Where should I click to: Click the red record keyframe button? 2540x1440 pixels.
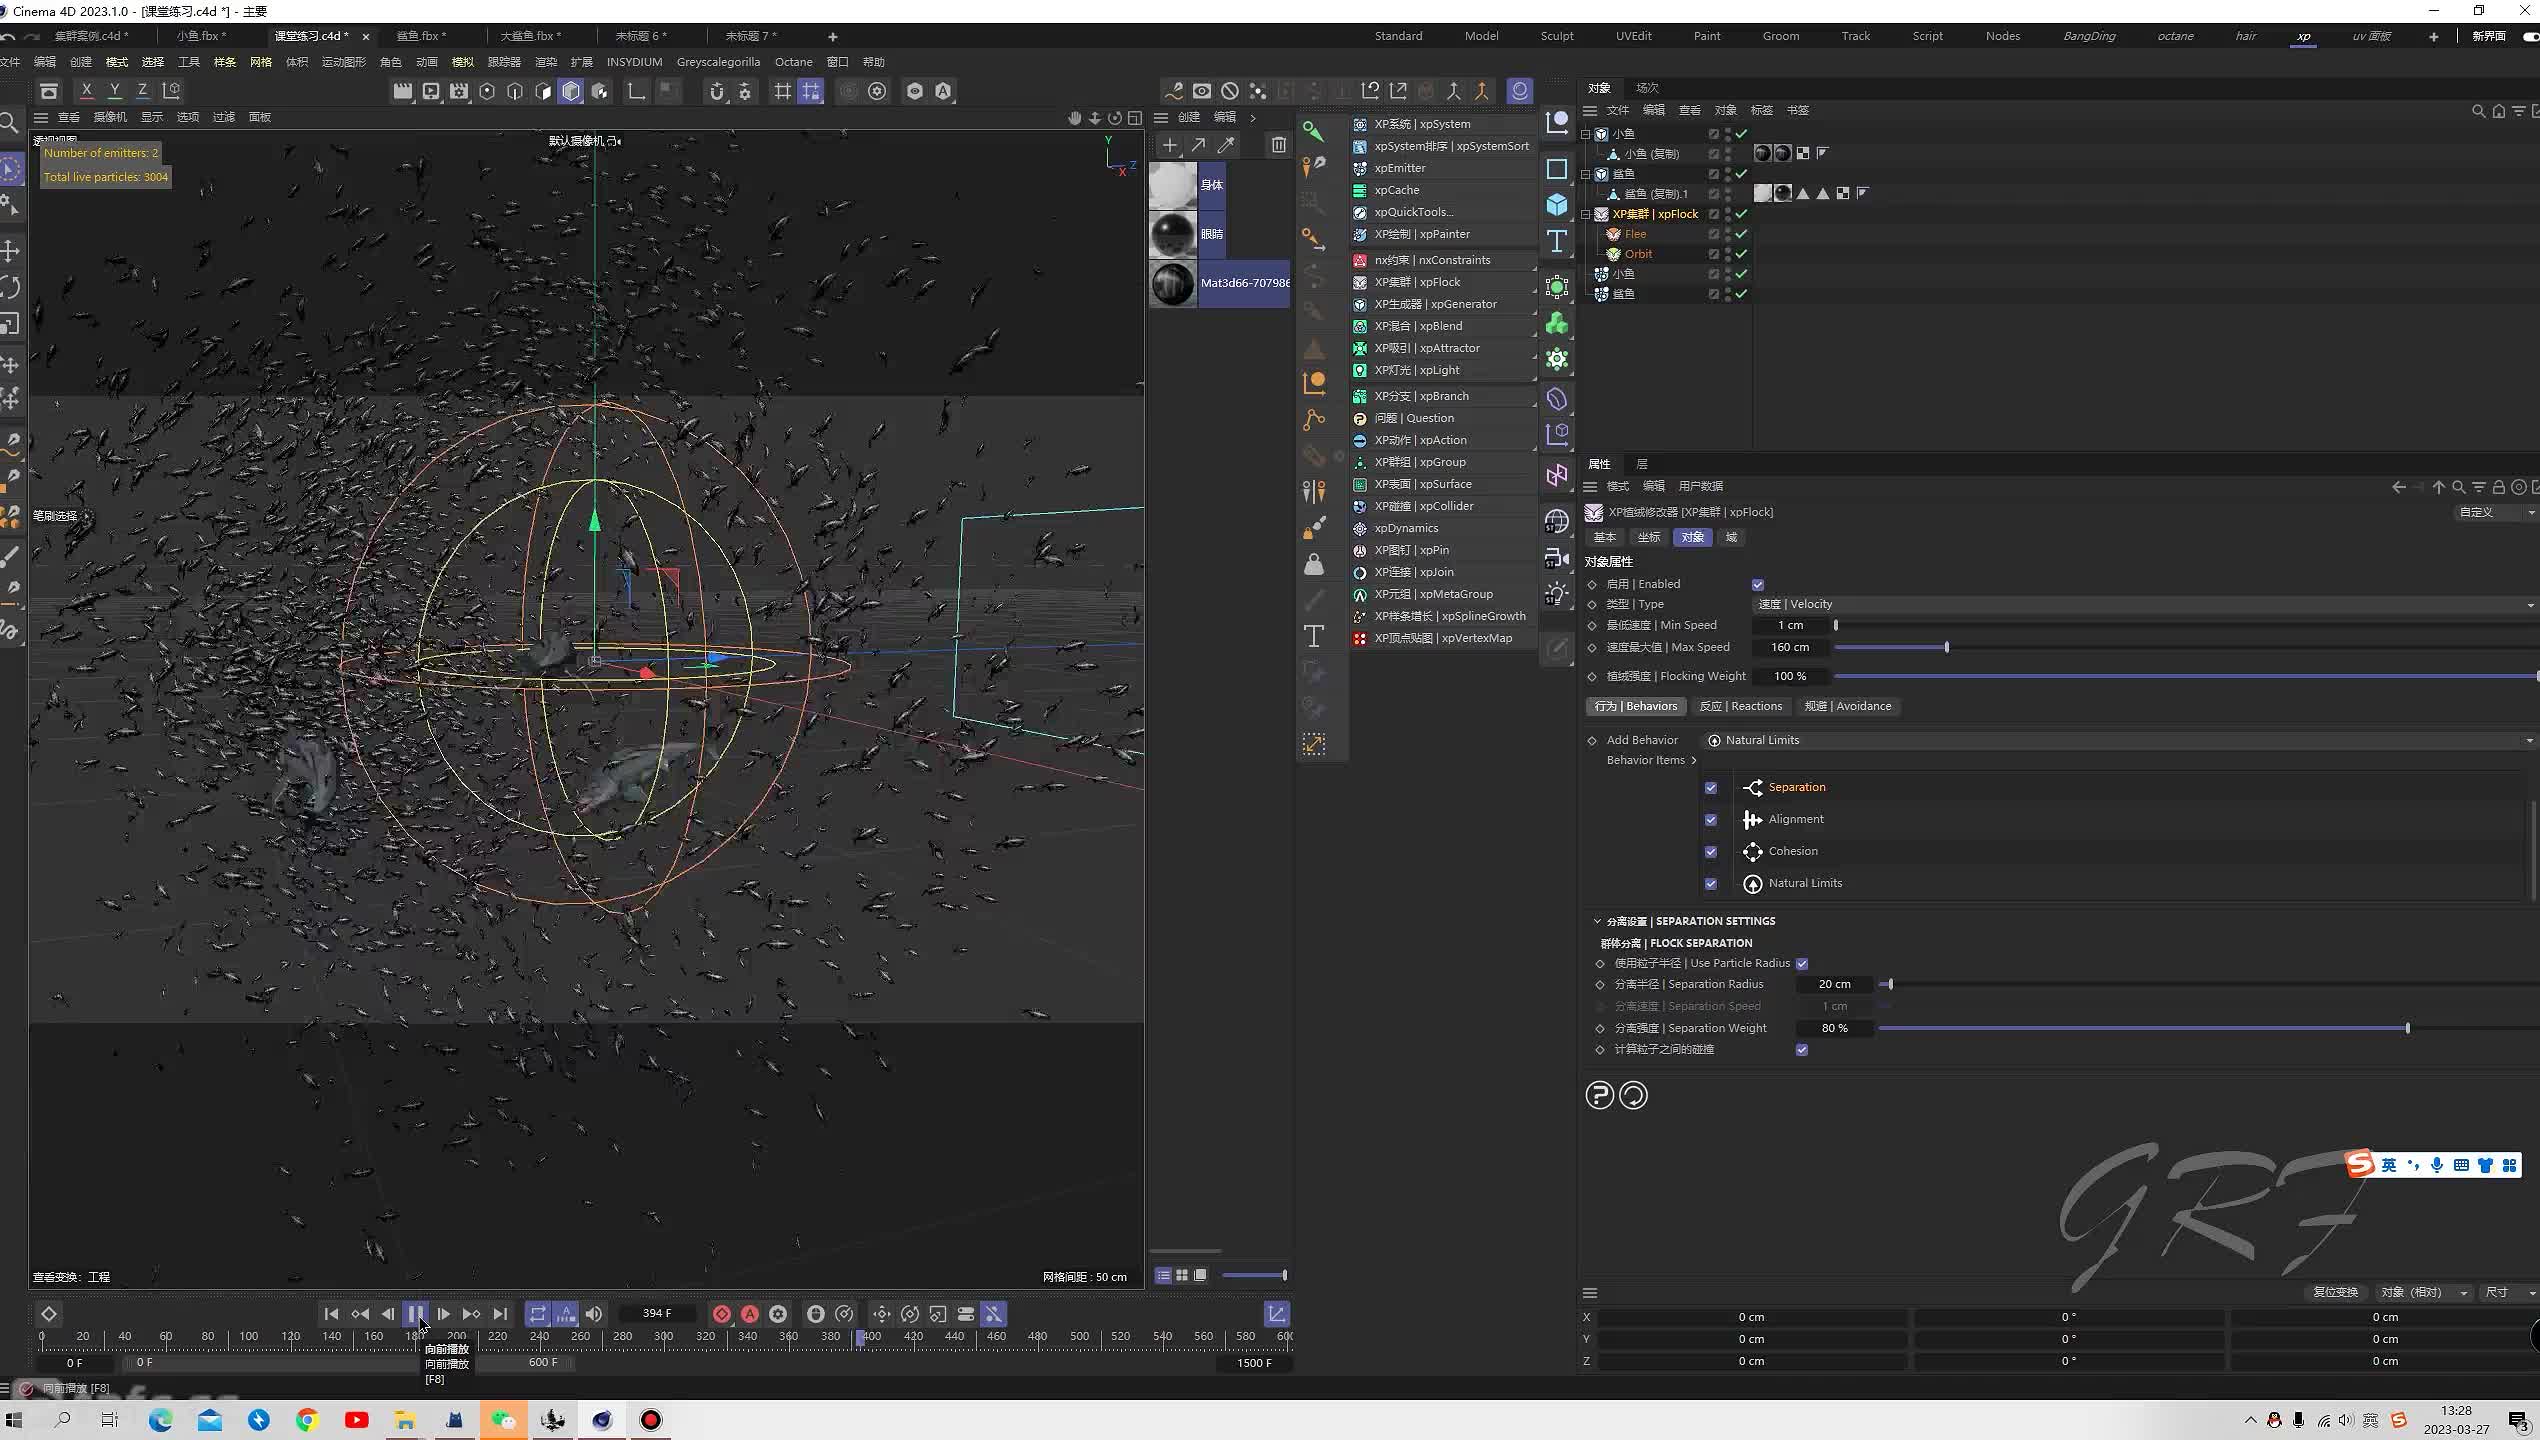(722, 1314)
